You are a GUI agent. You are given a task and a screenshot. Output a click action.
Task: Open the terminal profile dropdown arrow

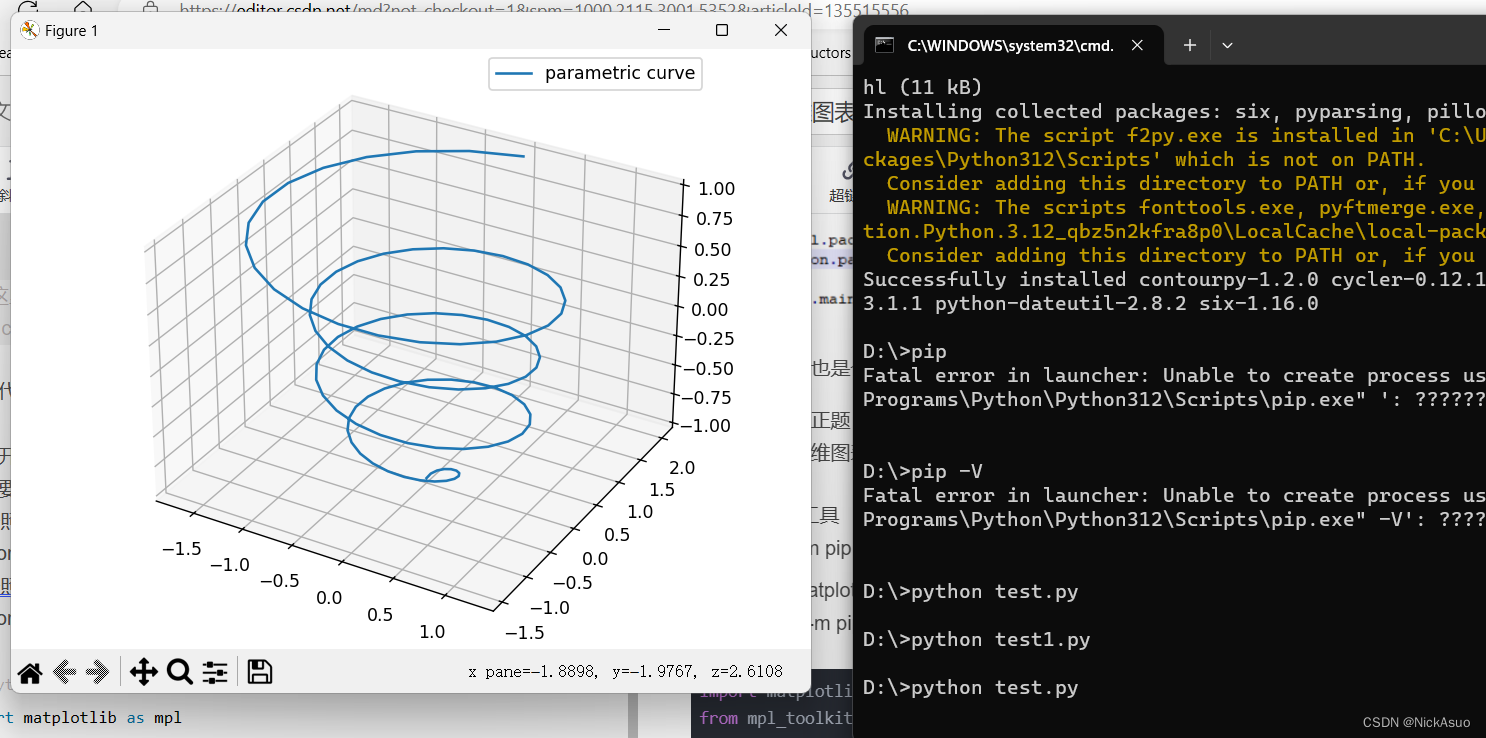point(1228,45)
